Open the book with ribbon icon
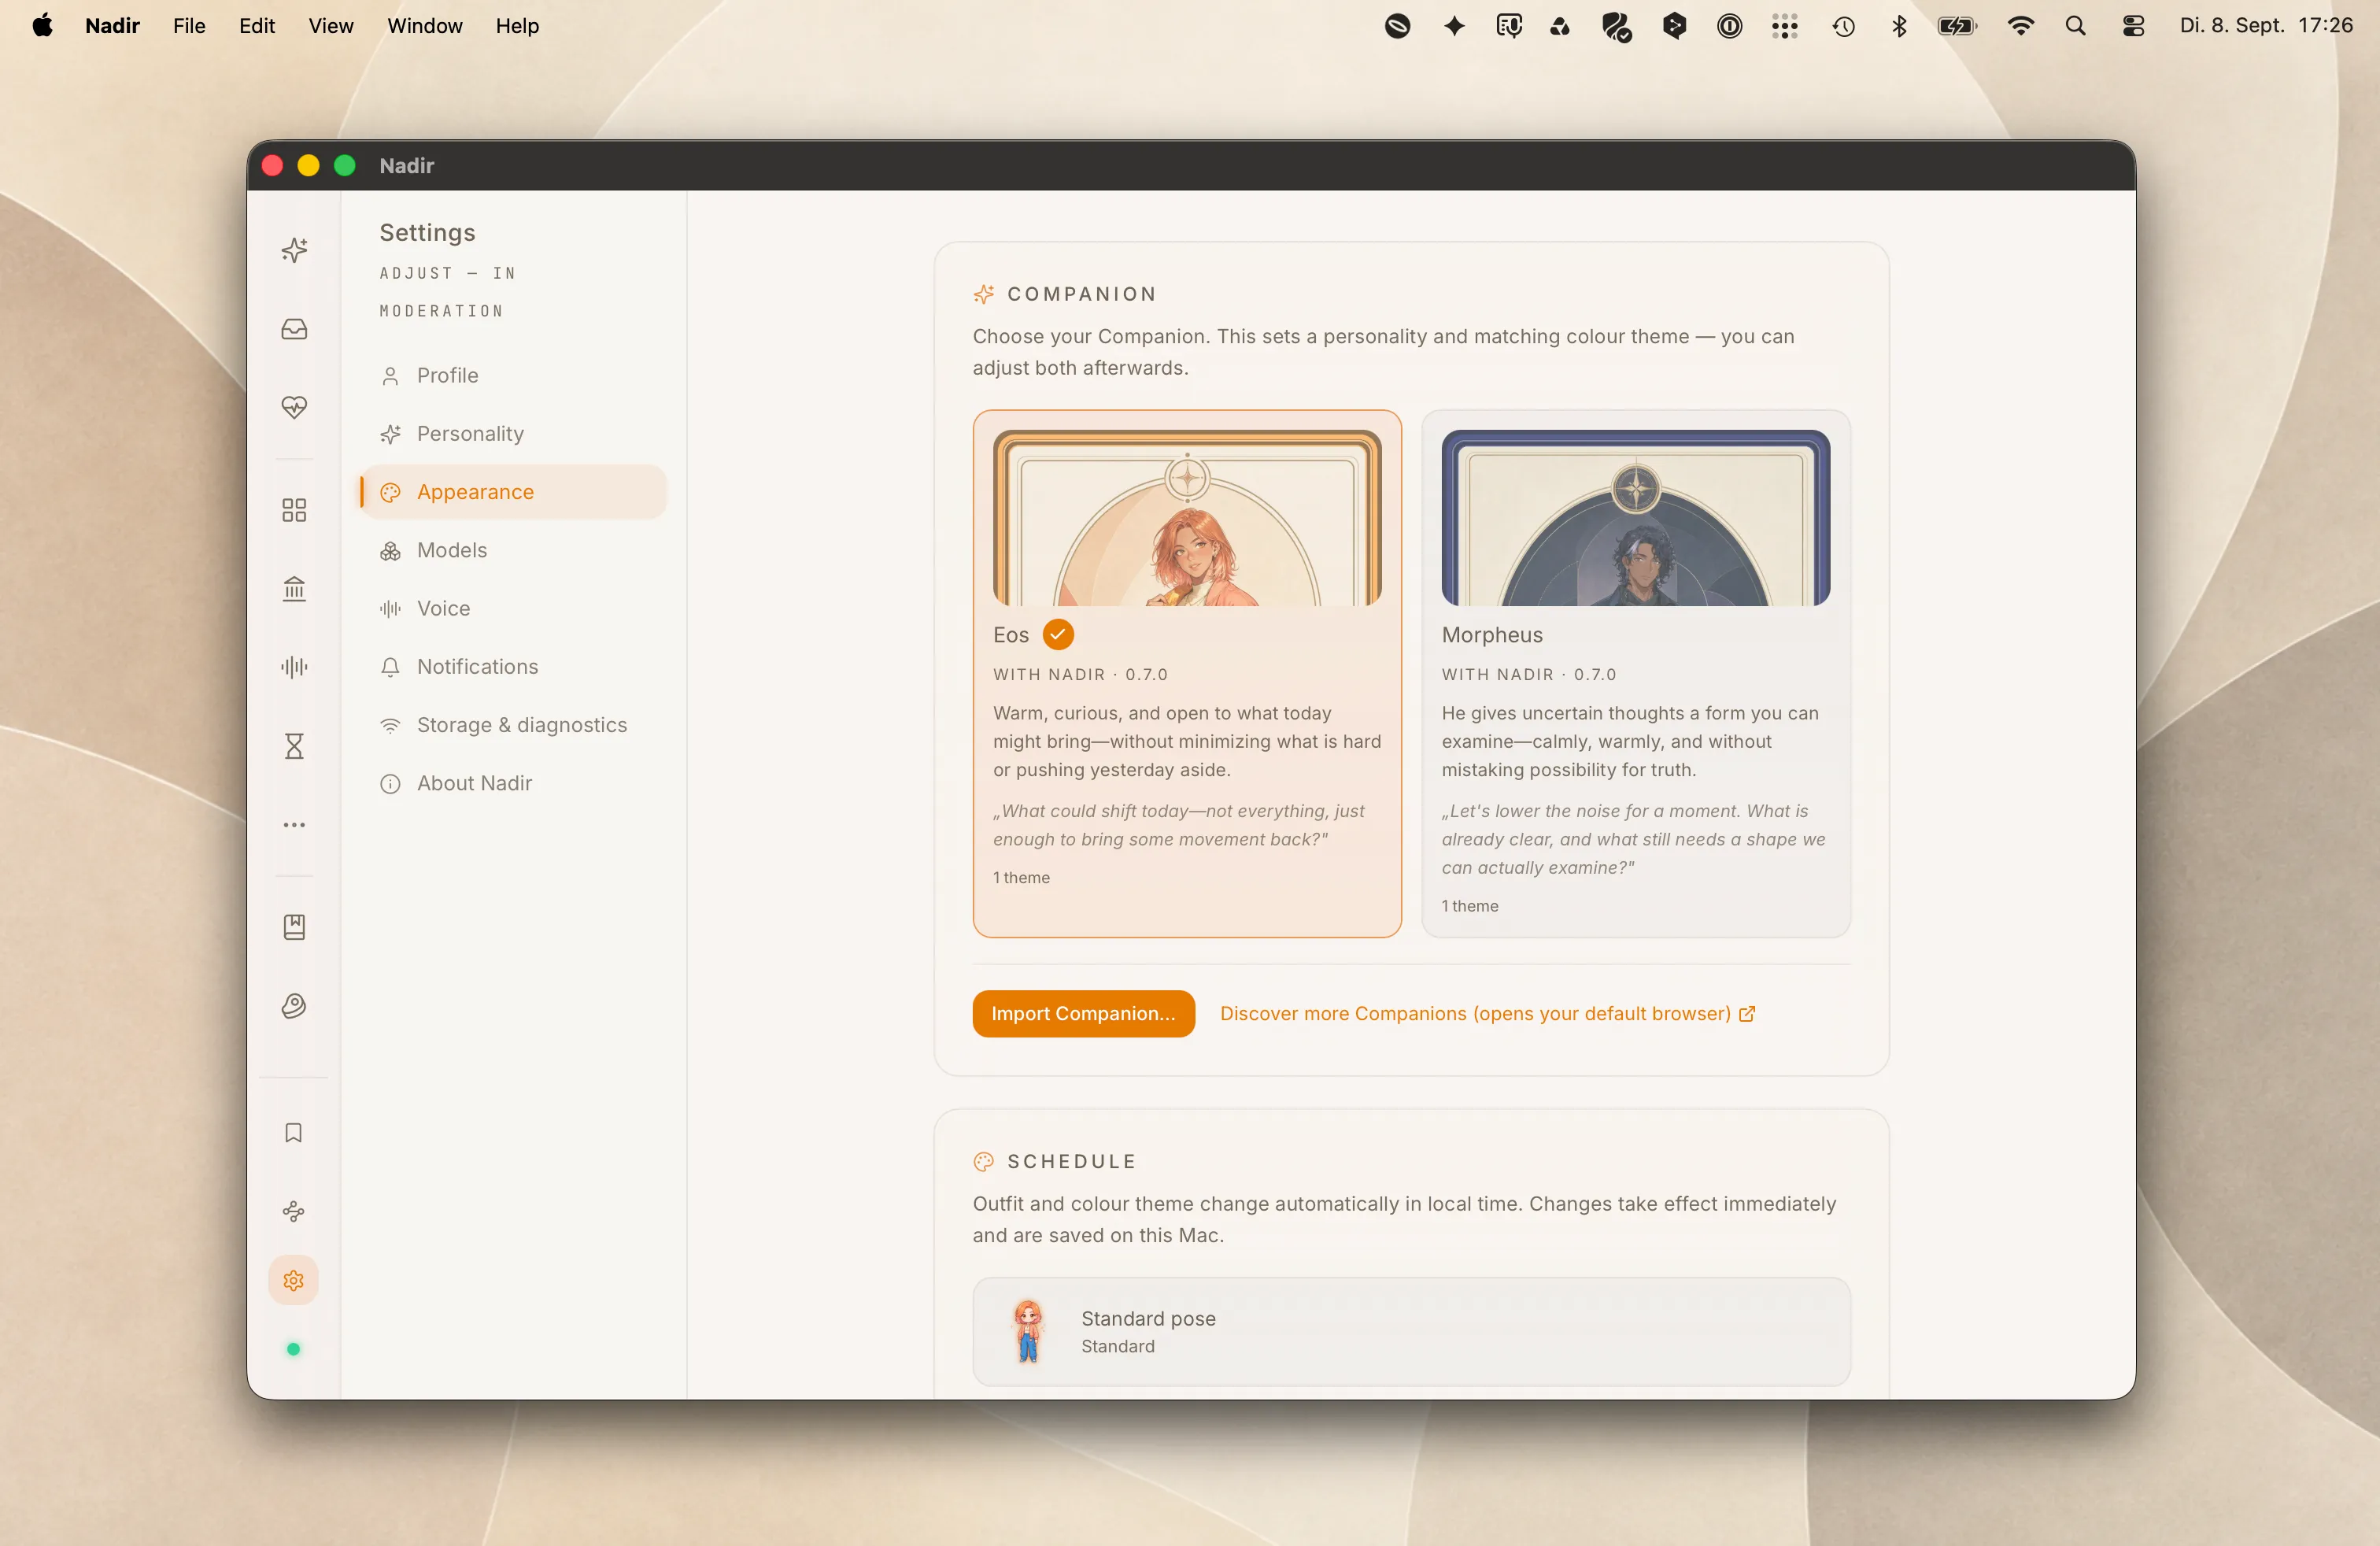 tap(294, 927)
